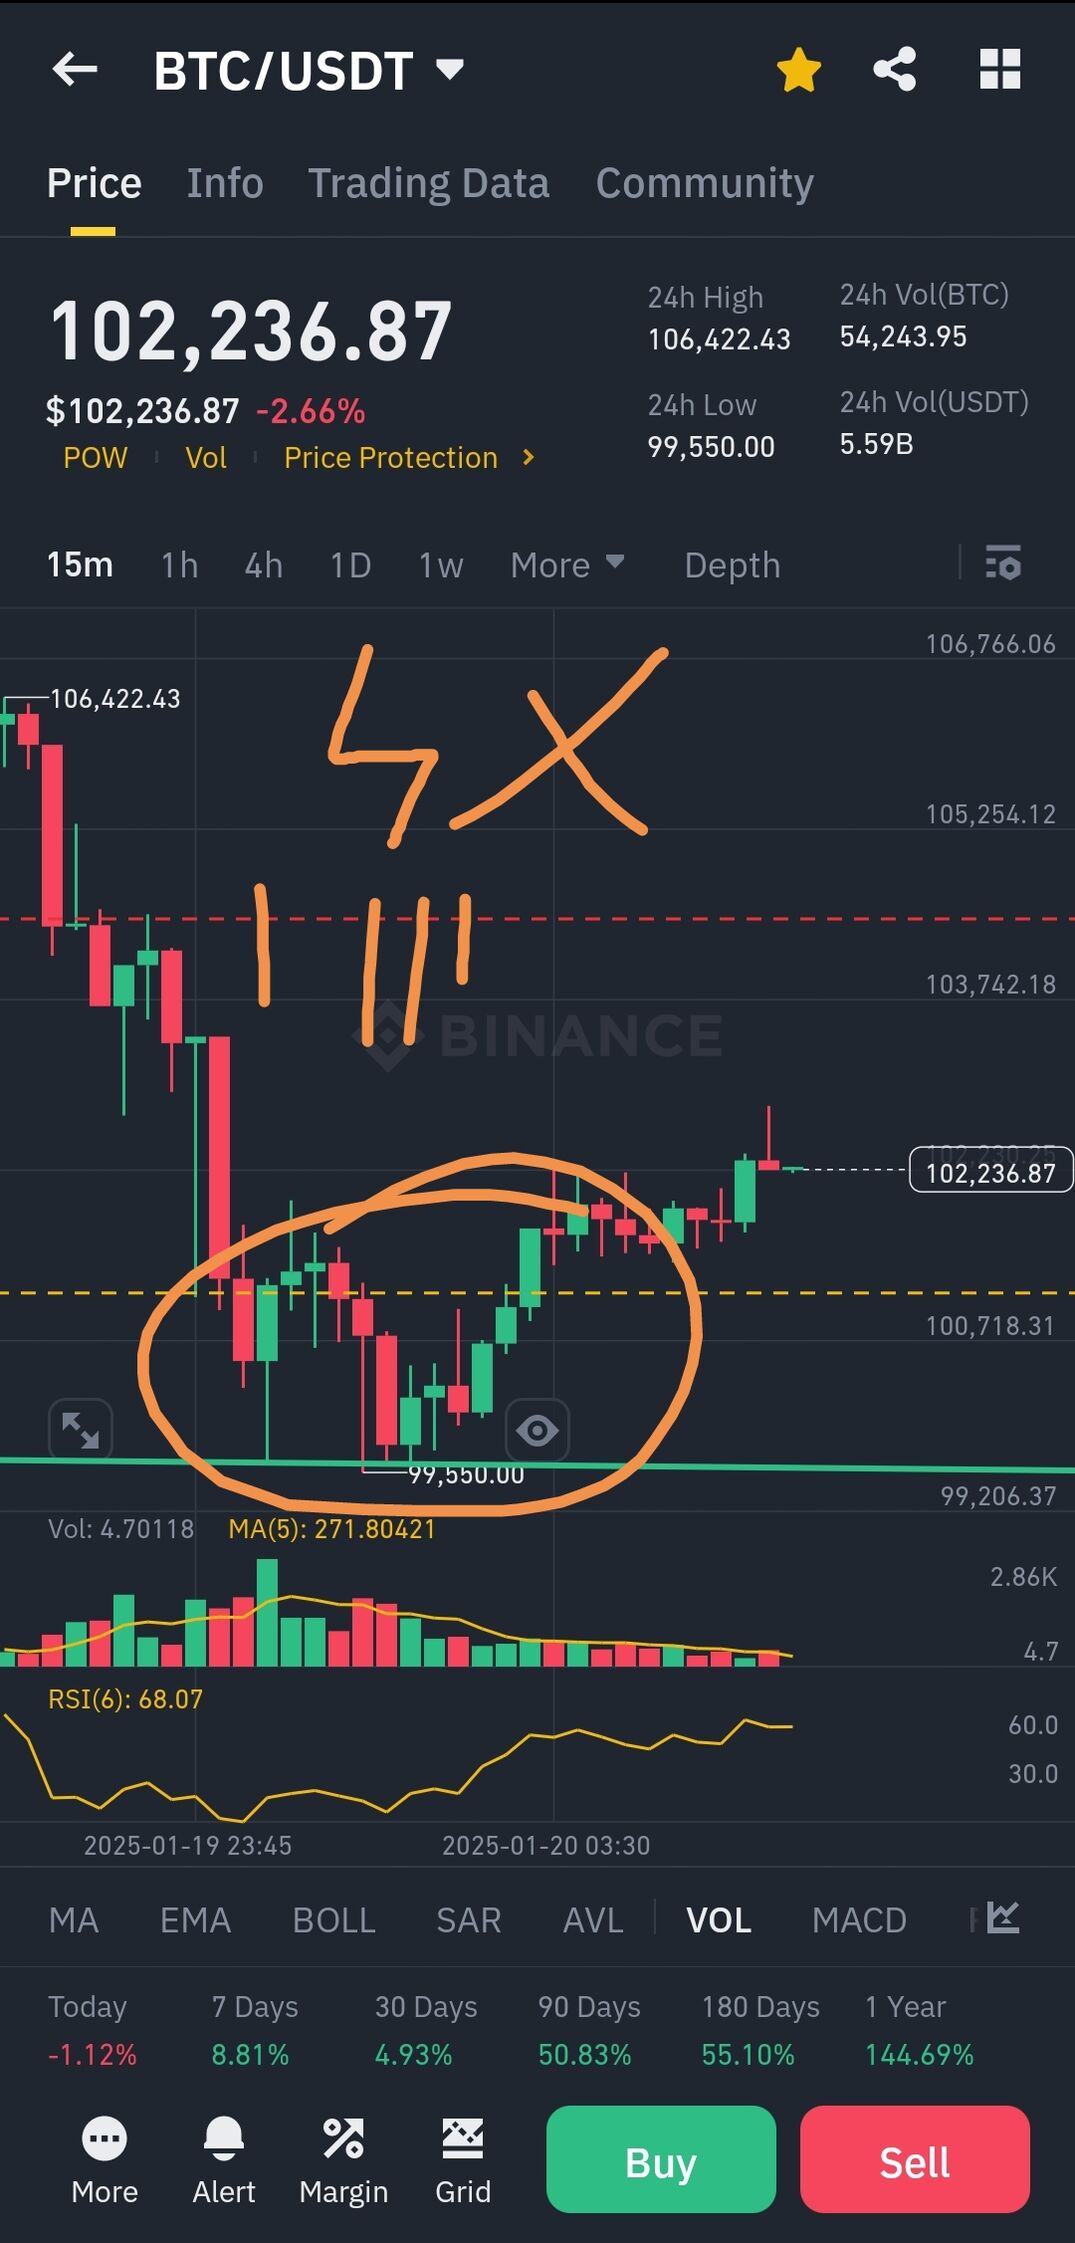1075x2243 pixels.
Task: Open indicator settings icon next to MACD
Action: point(1003,1917)
